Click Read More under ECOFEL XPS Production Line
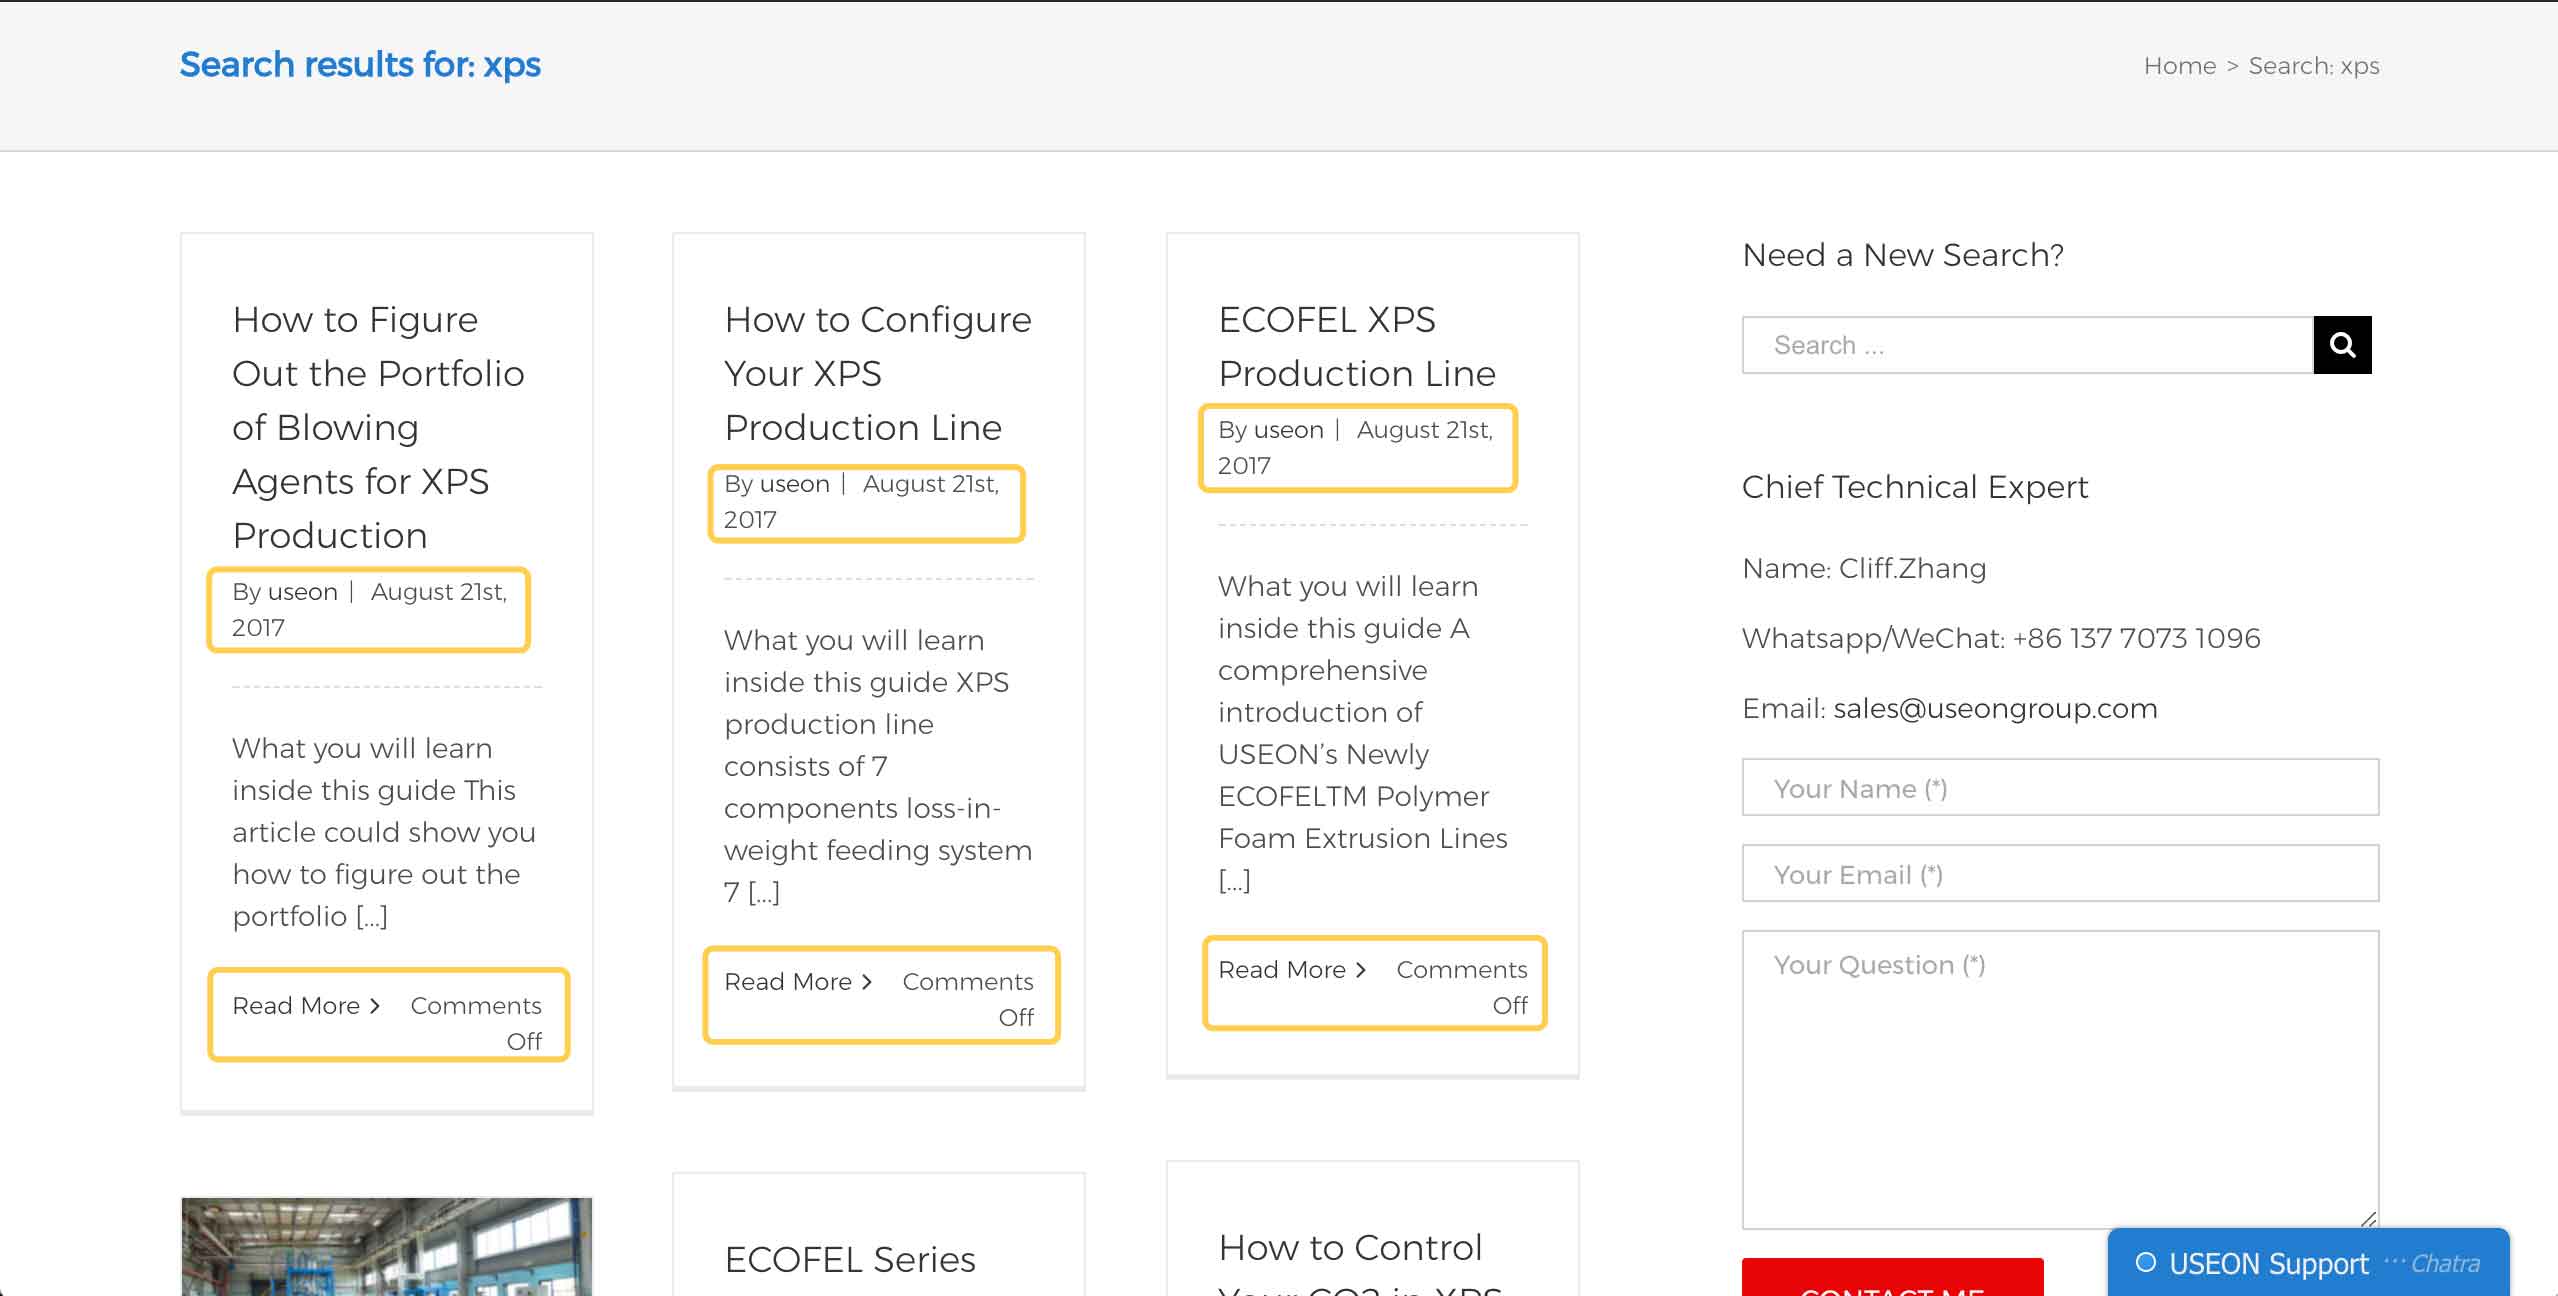The height and width of the screenshot is (1296, 2558). 1292,969
